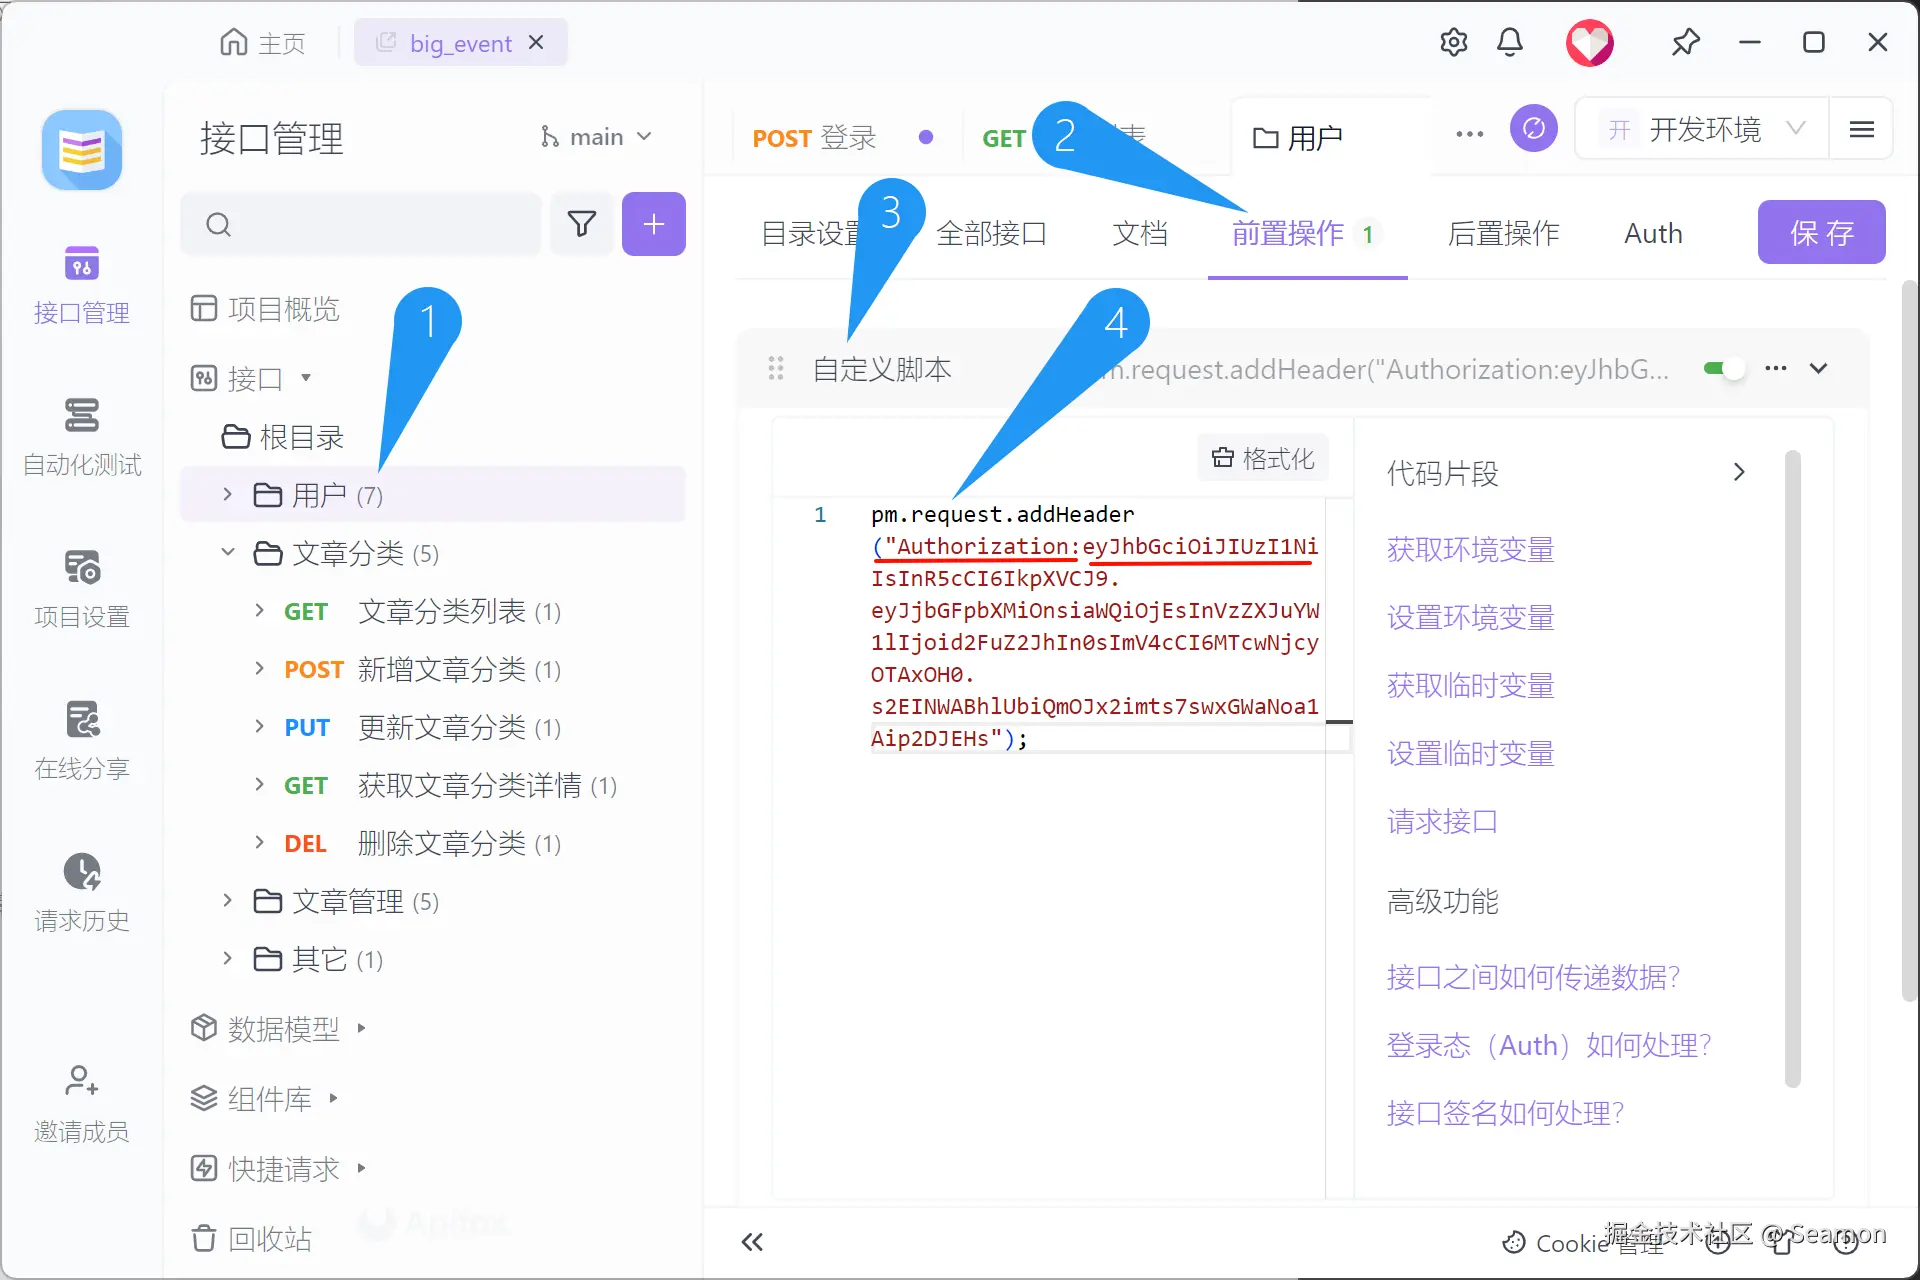Click the purple refresh circle icon
Viewport: 1920px width, 1280px height.
click(x=1533, y=129)
